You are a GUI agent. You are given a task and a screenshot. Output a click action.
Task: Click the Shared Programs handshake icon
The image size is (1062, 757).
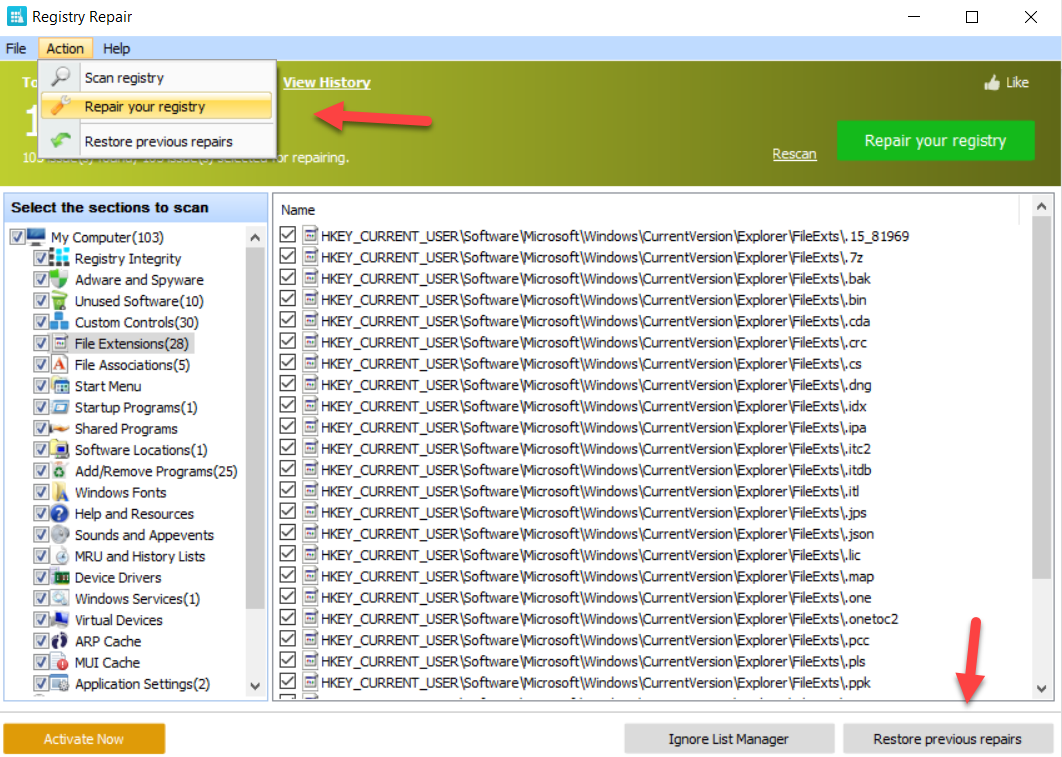(x=60, y=429)
